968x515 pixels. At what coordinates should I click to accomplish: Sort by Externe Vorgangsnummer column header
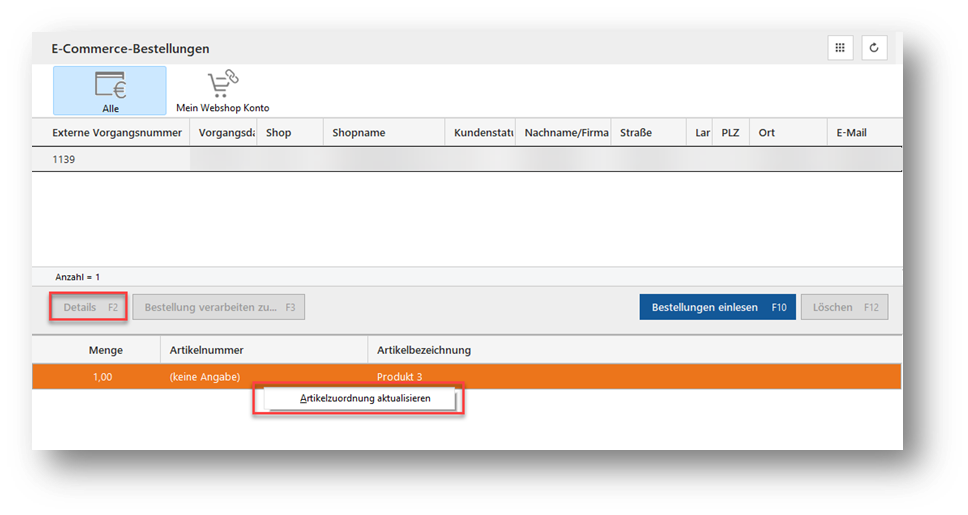(117, 133)
